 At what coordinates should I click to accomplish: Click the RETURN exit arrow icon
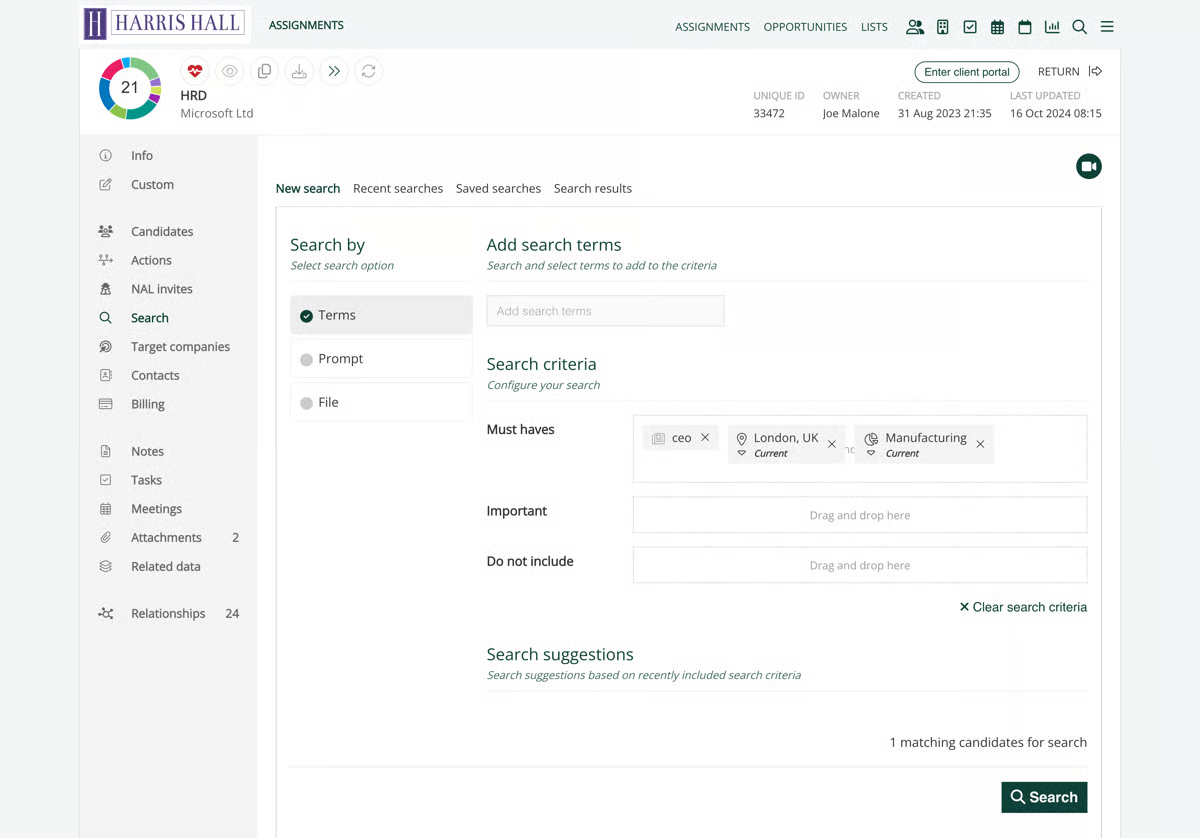click(1096, 71)
